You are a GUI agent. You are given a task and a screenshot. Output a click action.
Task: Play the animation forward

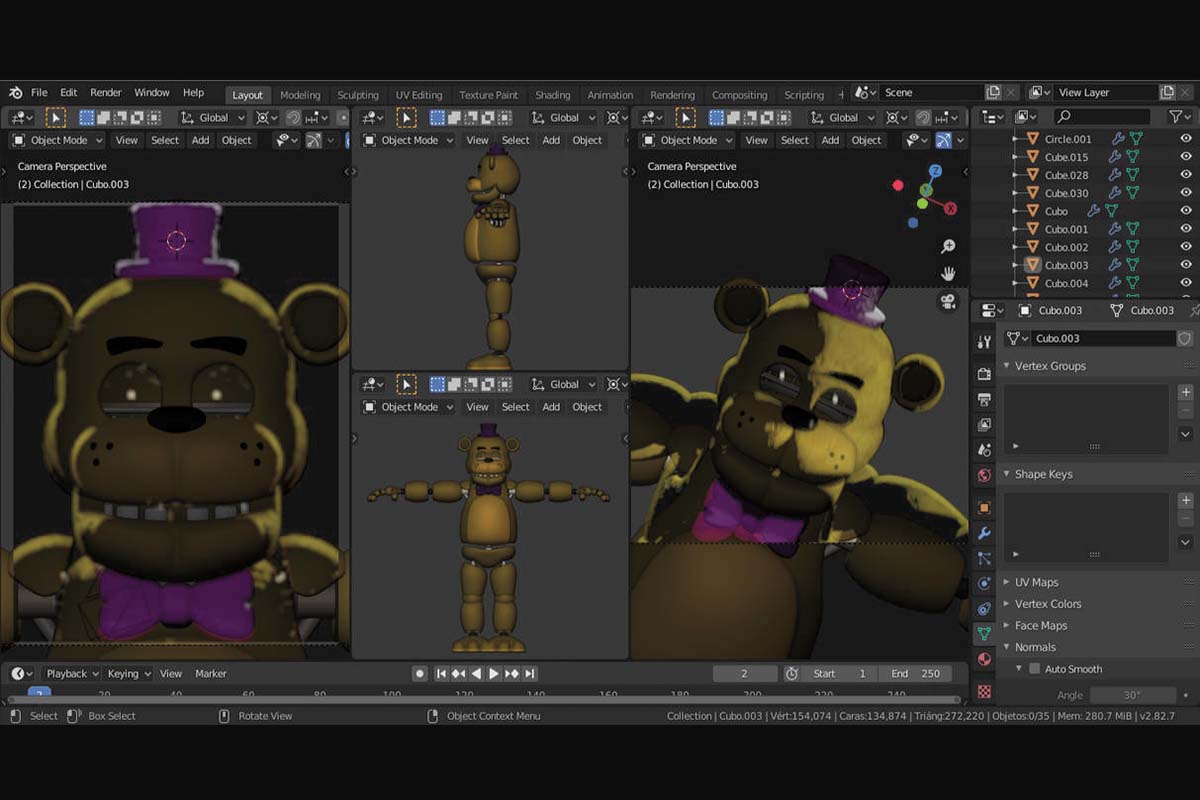coord(493,674)
